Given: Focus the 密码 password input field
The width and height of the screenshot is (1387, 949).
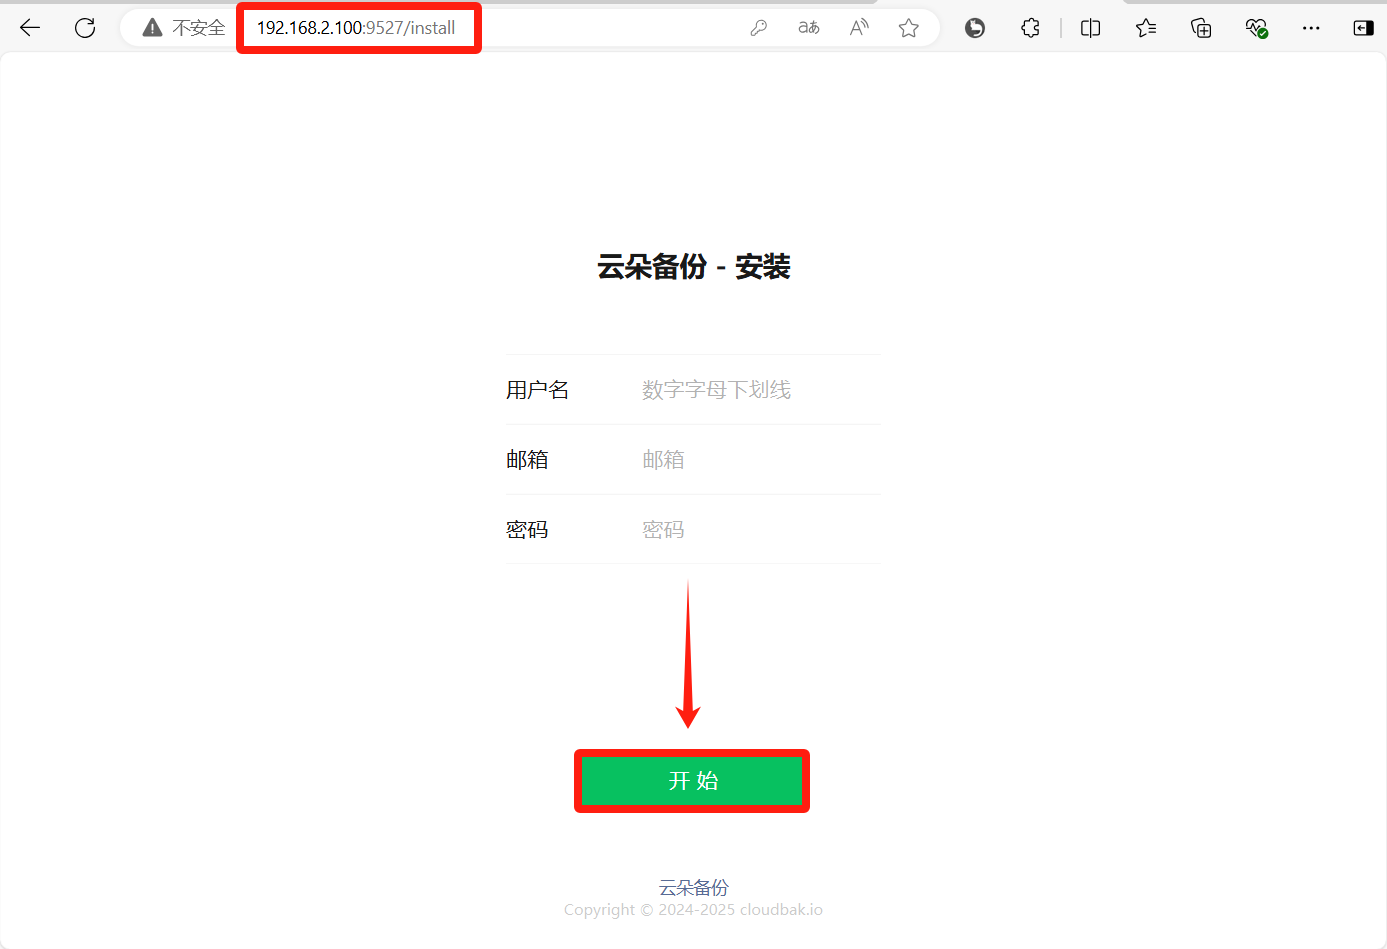Looking at the screenshot, I should 755,530.
